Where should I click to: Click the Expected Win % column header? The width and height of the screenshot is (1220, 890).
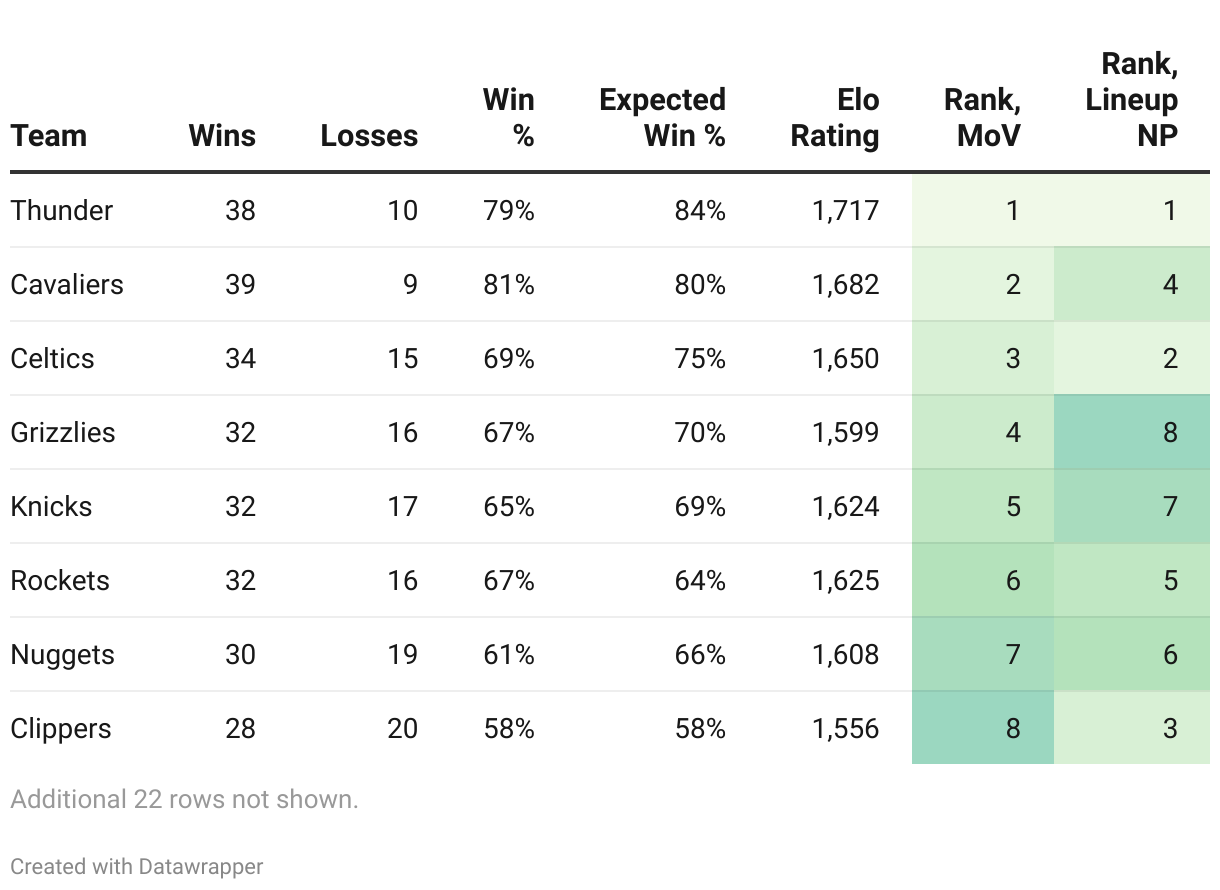(x=662, y=118)
